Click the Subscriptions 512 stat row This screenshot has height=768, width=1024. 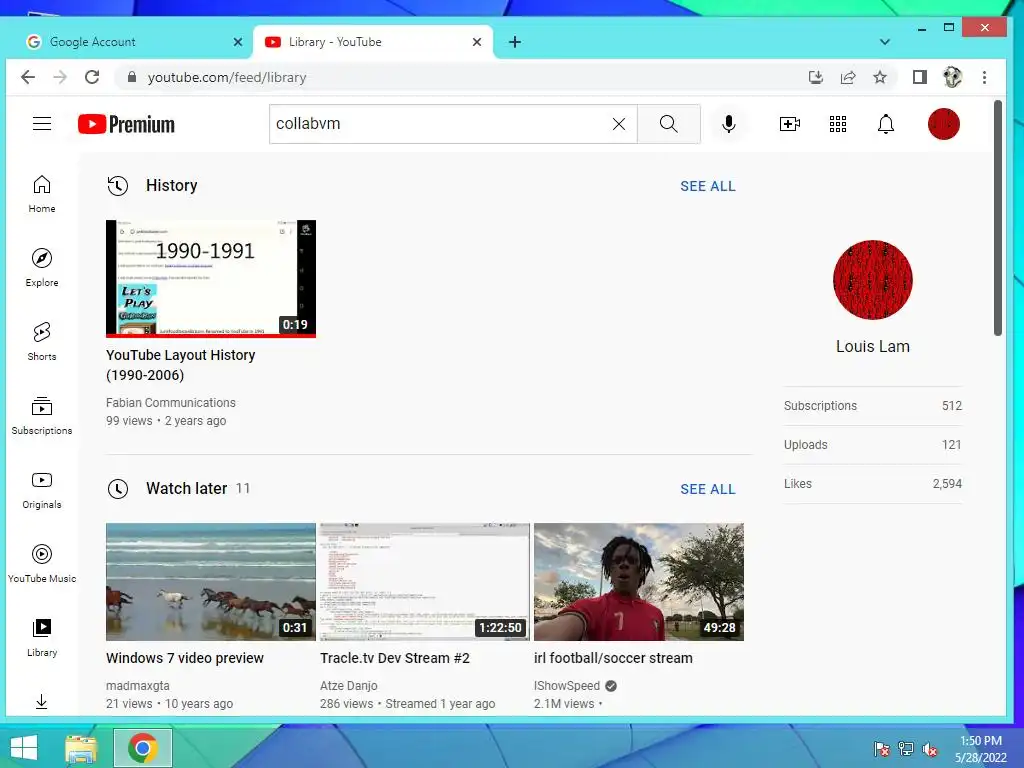(872, 406)
